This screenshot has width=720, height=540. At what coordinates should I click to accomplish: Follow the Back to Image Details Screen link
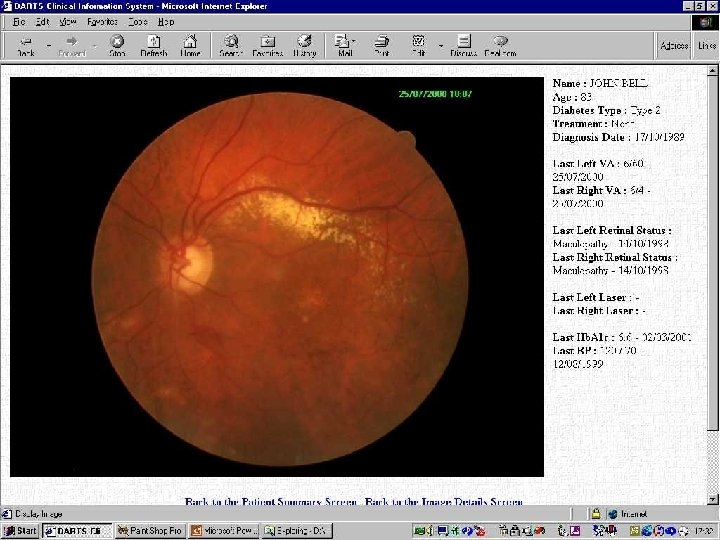444,501
